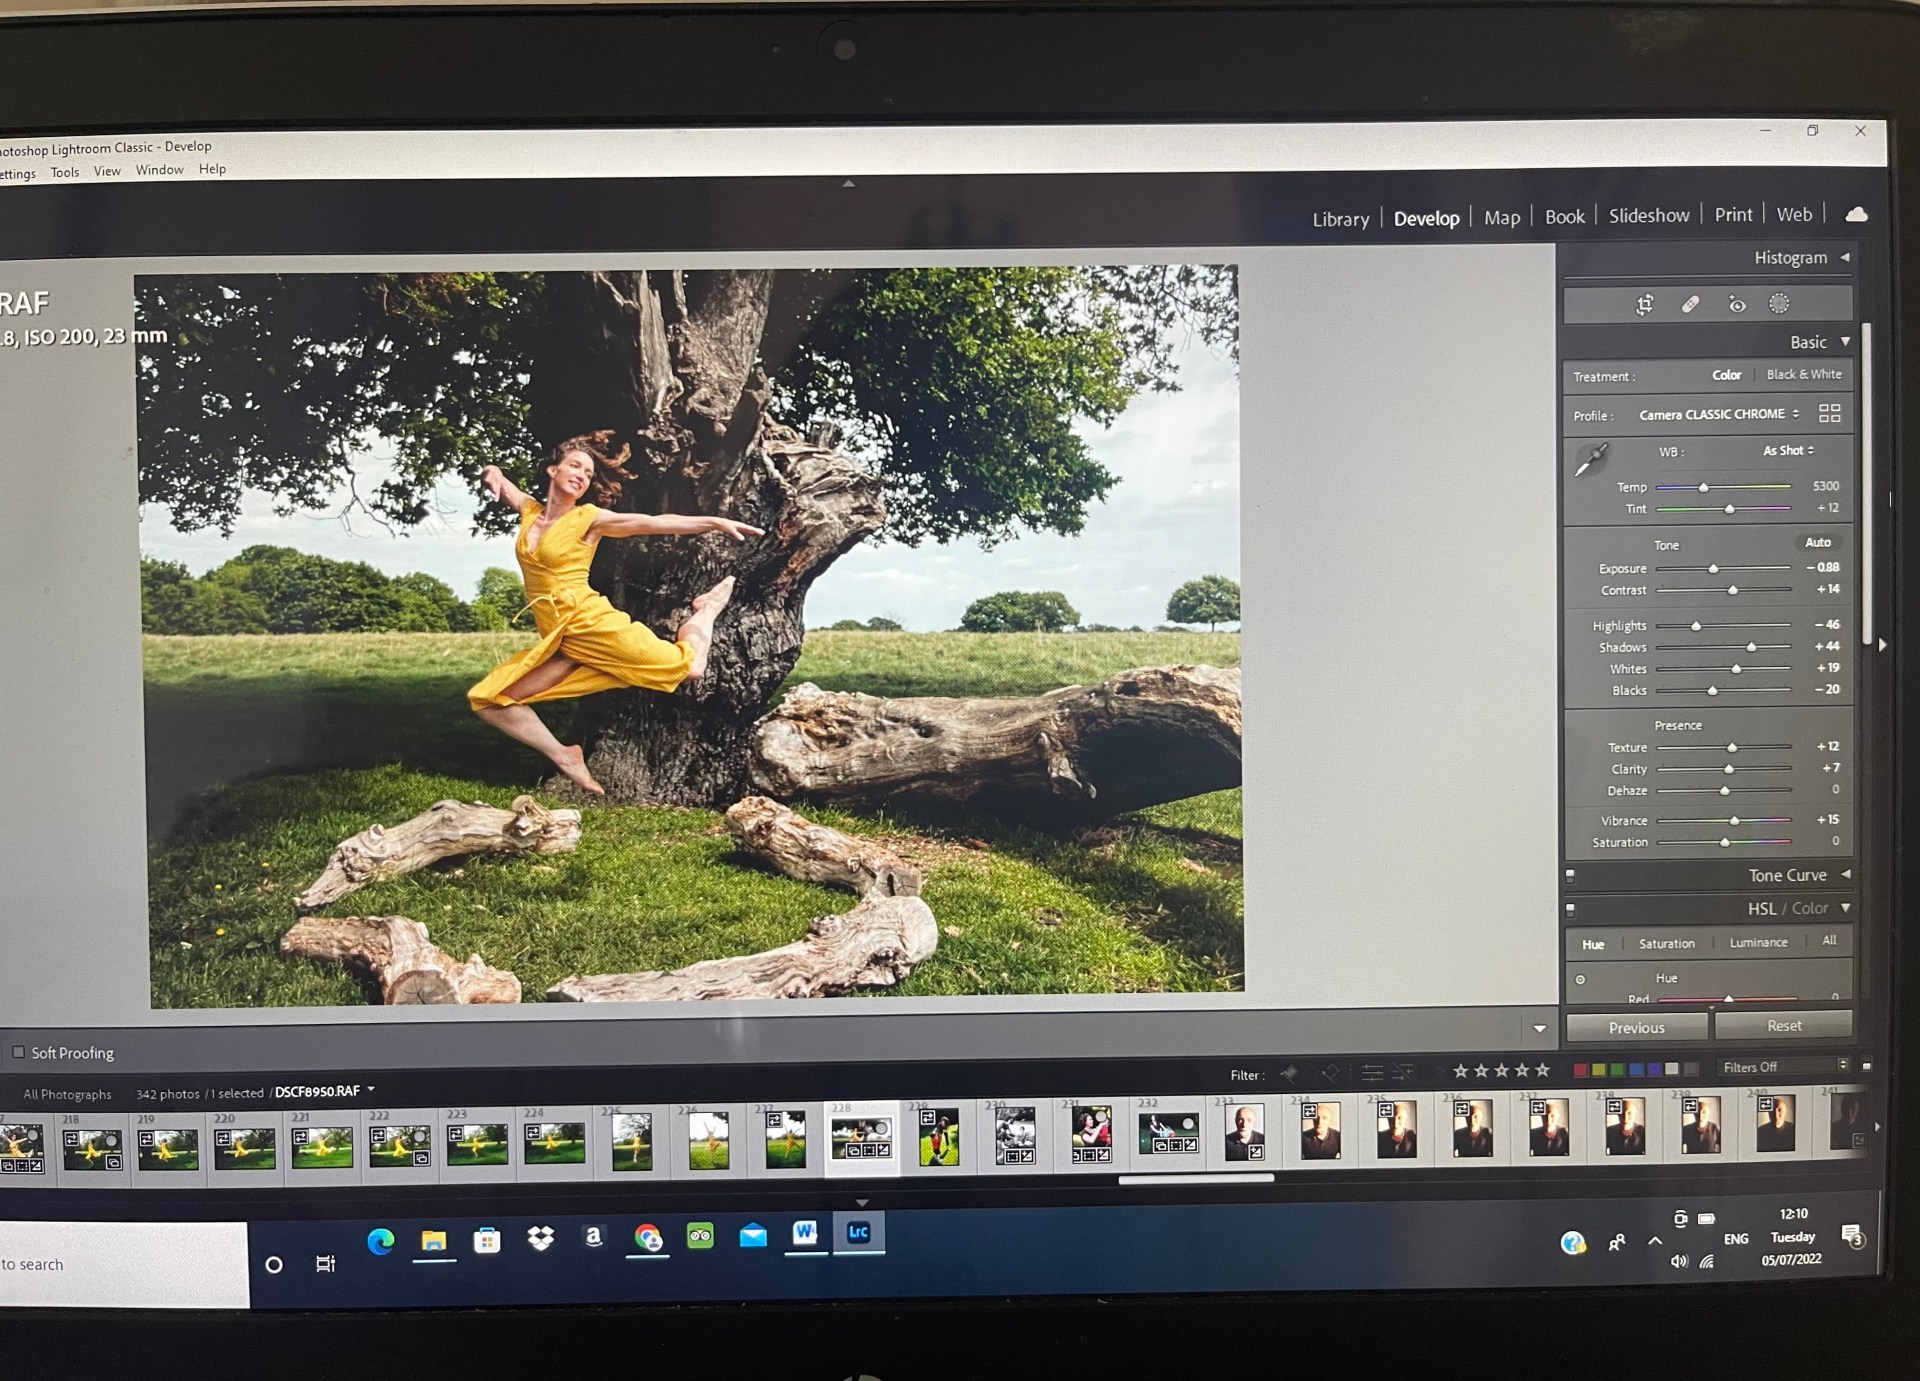Click the cloud sync status icon

click(x=1856, y=214)
